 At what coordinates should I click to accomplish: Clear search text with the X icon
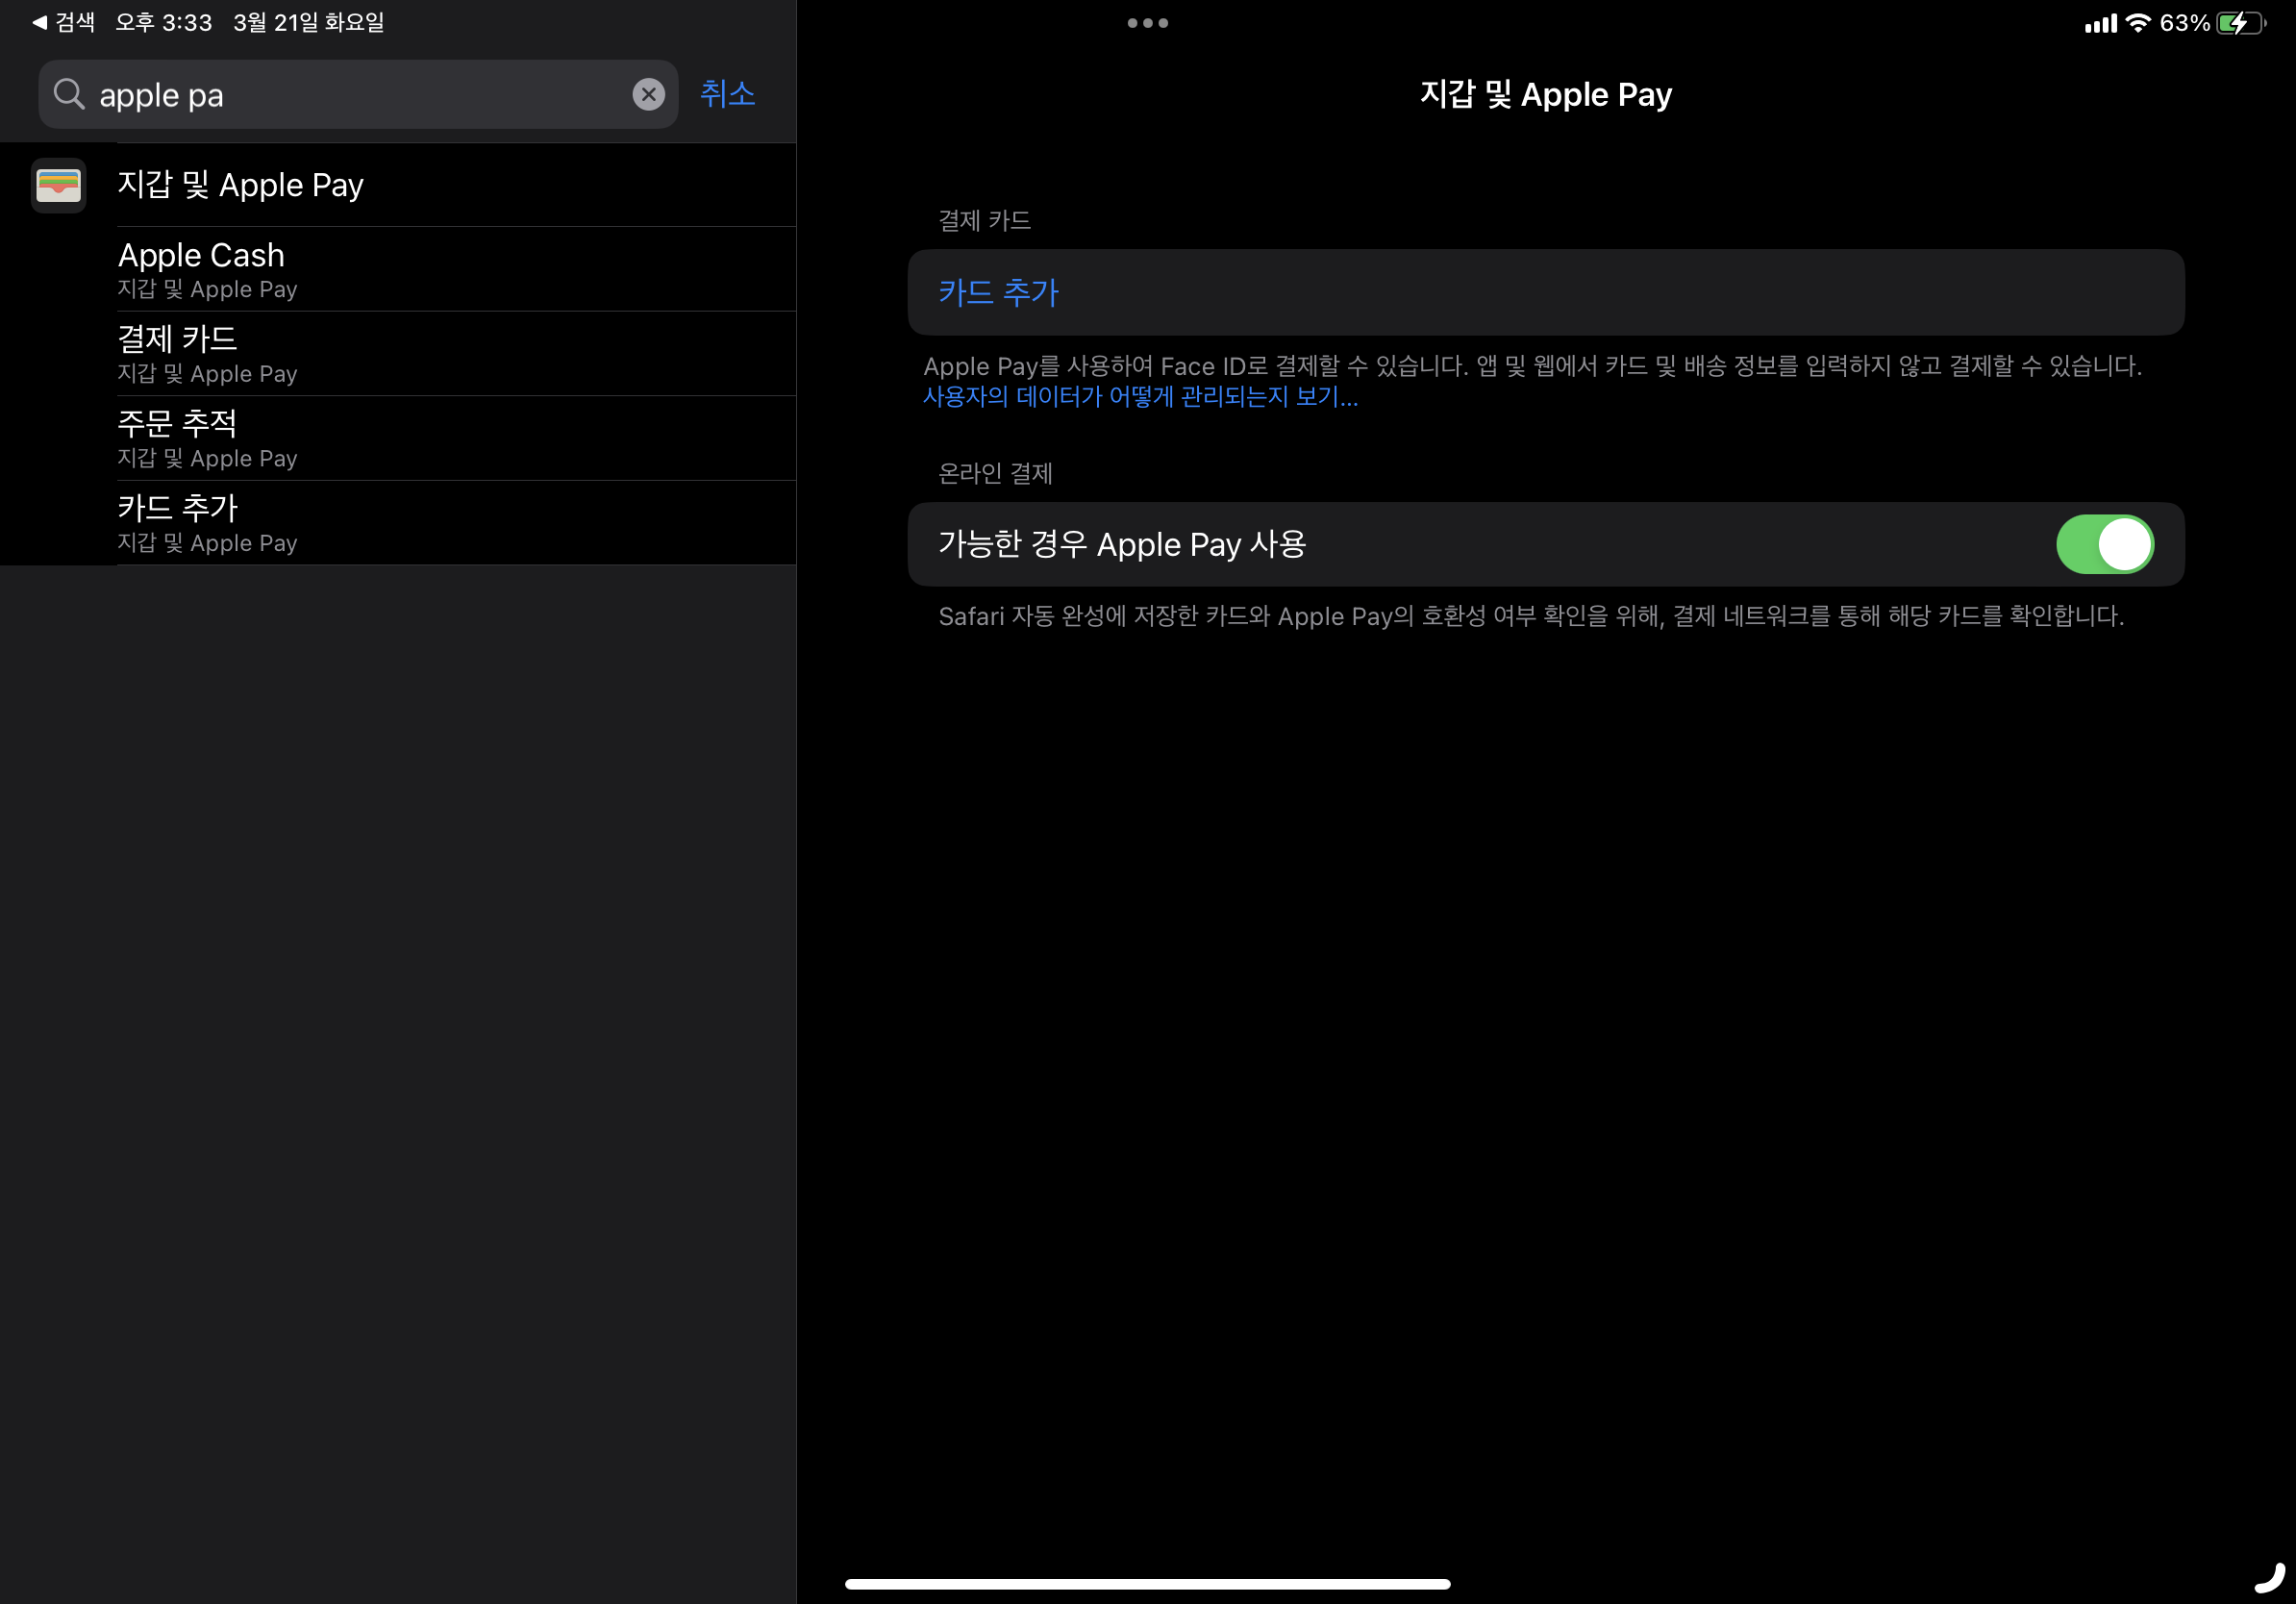(x=648, y=94)
